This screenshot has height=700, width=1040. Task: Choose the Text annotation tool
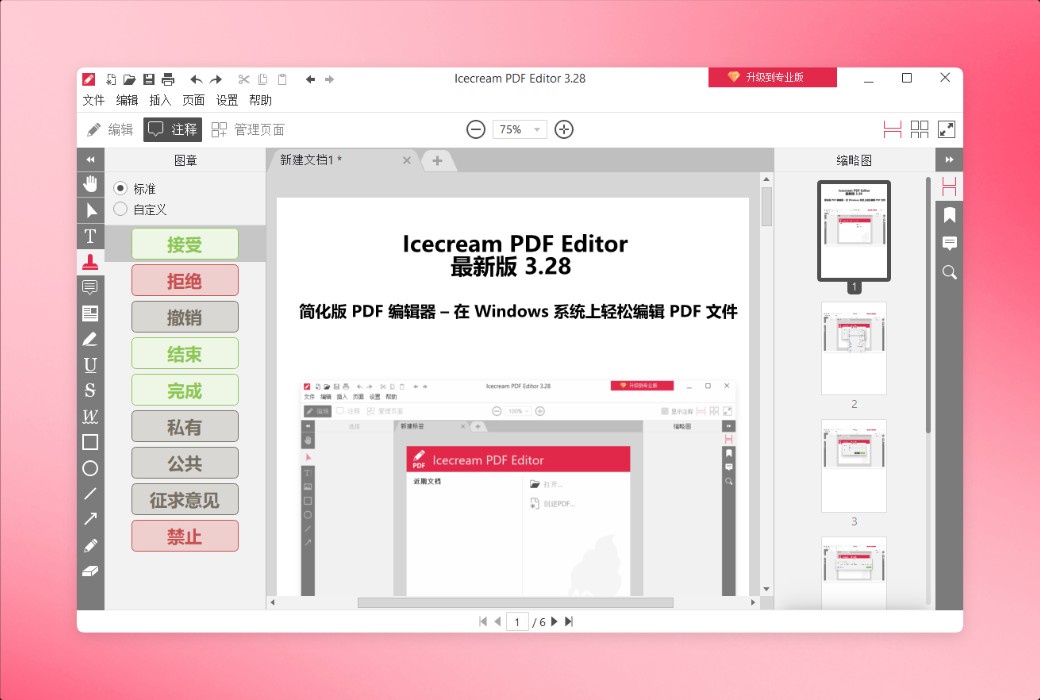90,235
